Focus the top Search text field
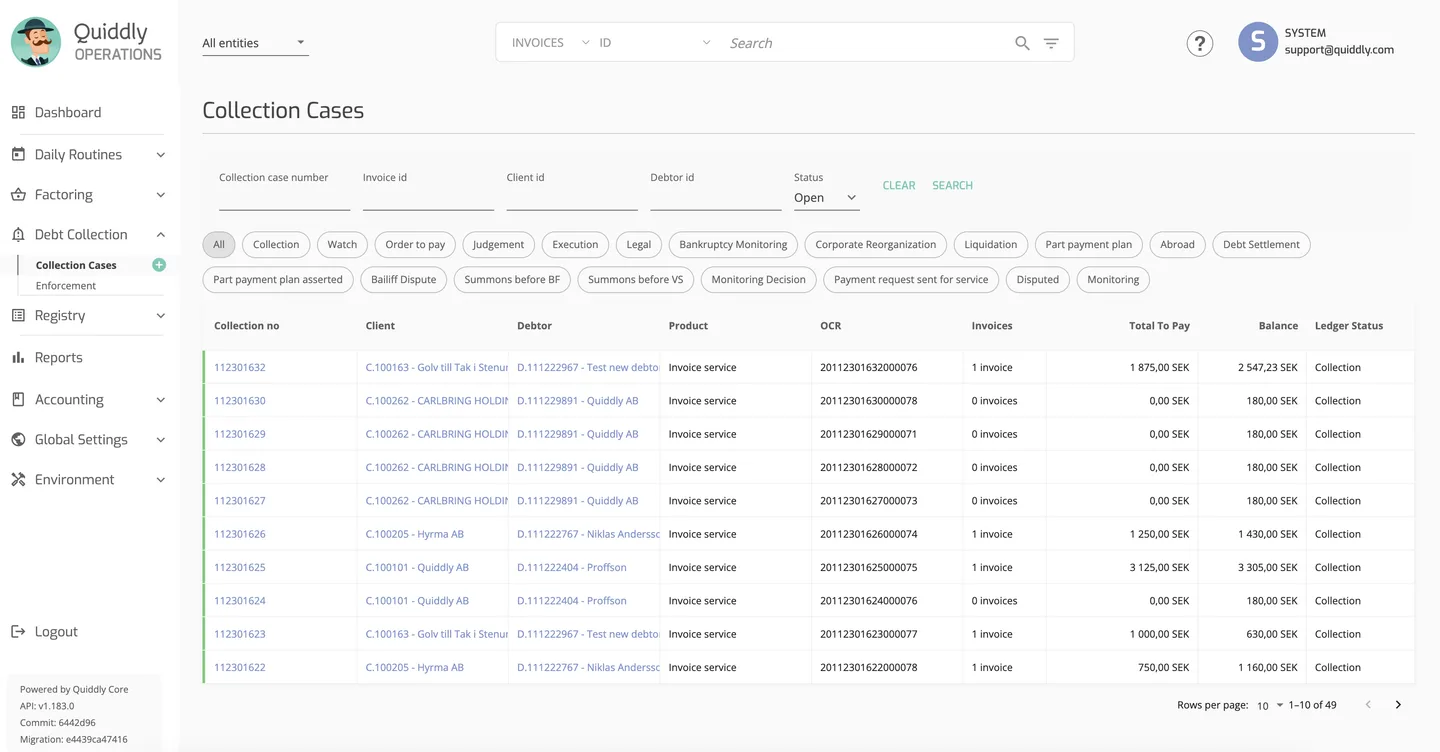Image resolution: width=1440 pixels, height=752 pixels. [x=865, y=43]
